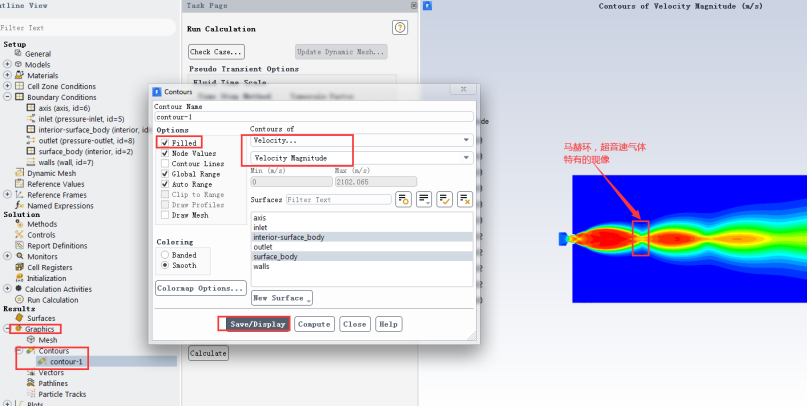This screenshot has height=406, width=807.
Task: Click the Surfaces icon under Results
Action: (20, 318)
